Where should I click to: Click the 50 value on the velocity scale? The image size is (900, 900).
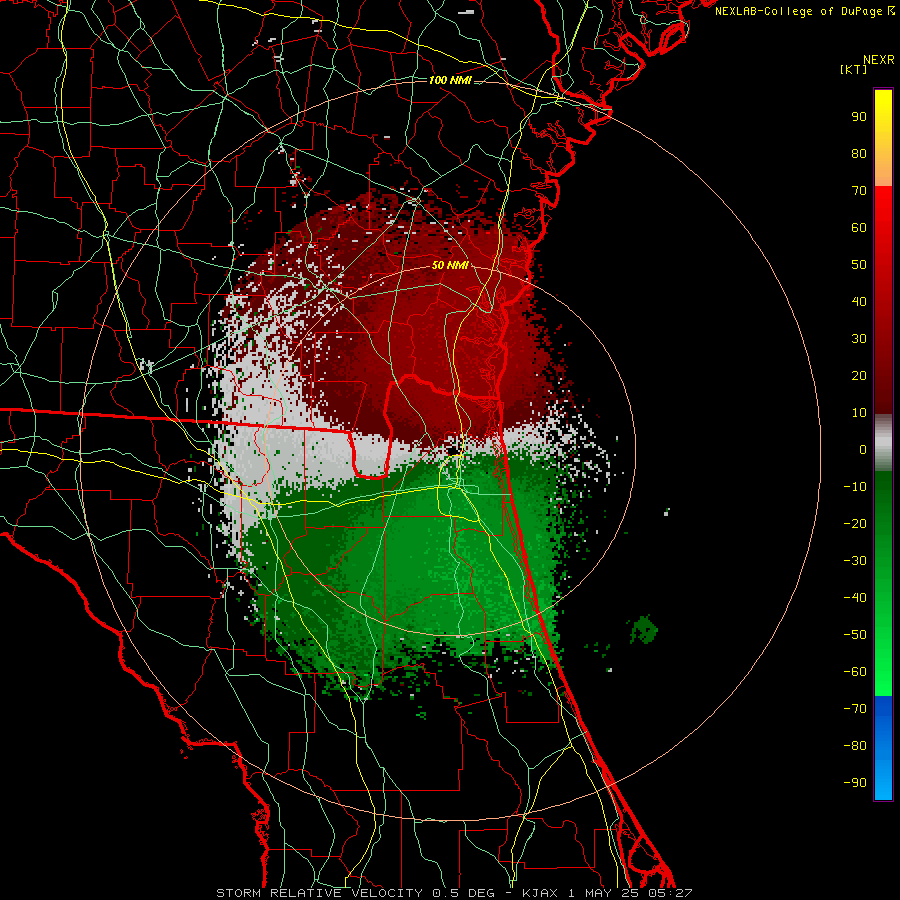pyautogui.click(x=859, y=265)
